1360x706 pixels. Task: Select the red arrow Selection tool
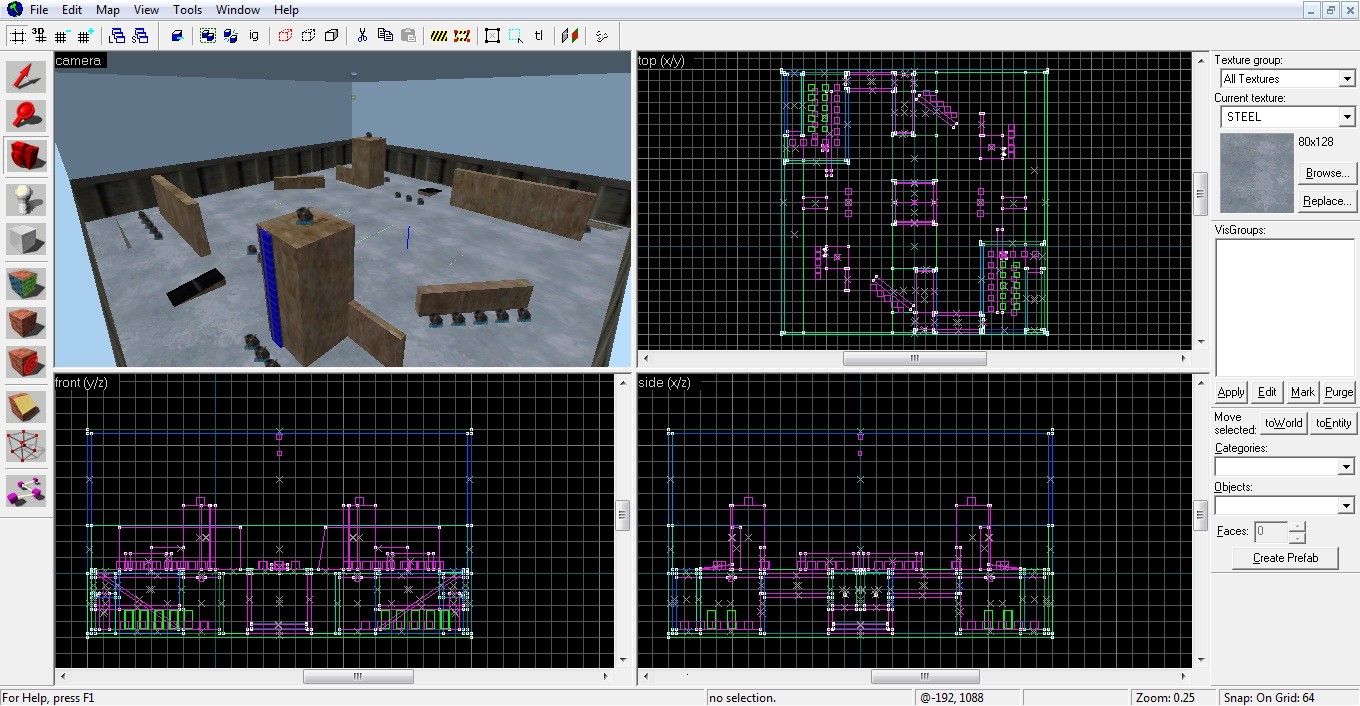26,77
